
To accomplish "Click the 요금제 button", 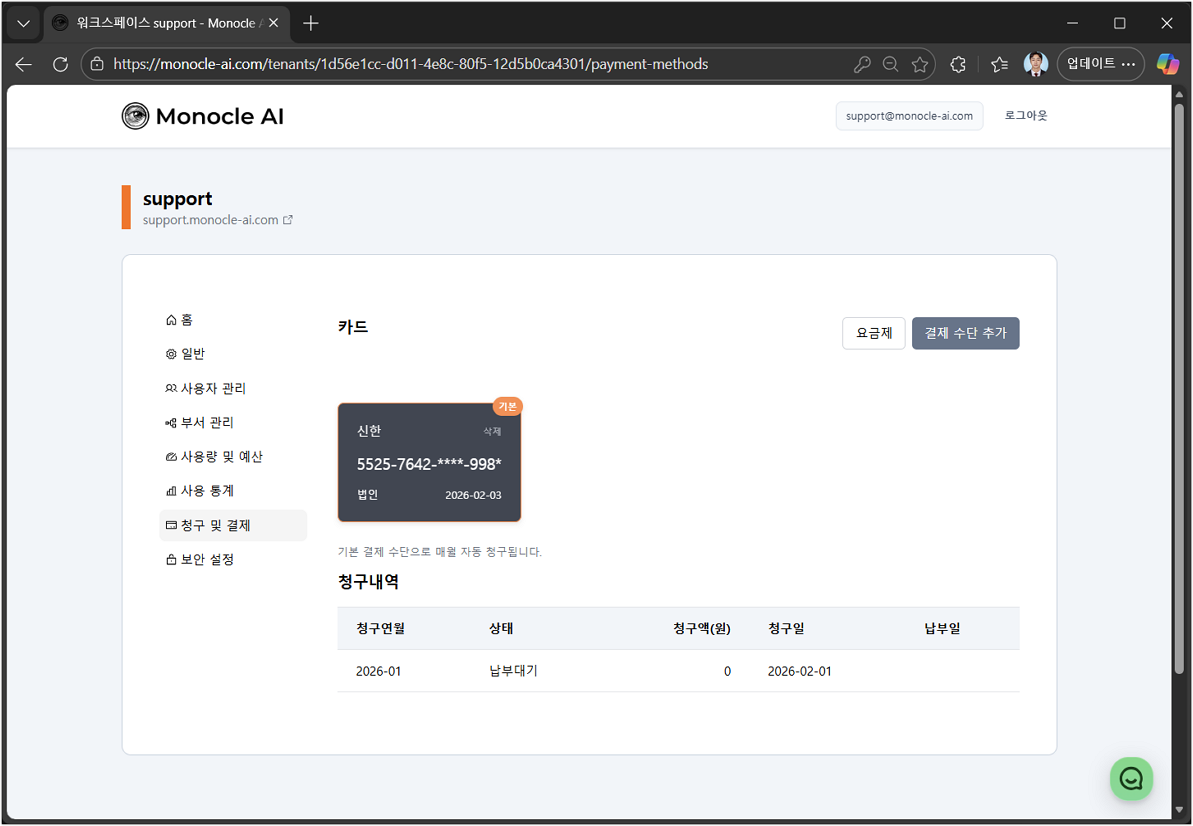I will [873, 333].
